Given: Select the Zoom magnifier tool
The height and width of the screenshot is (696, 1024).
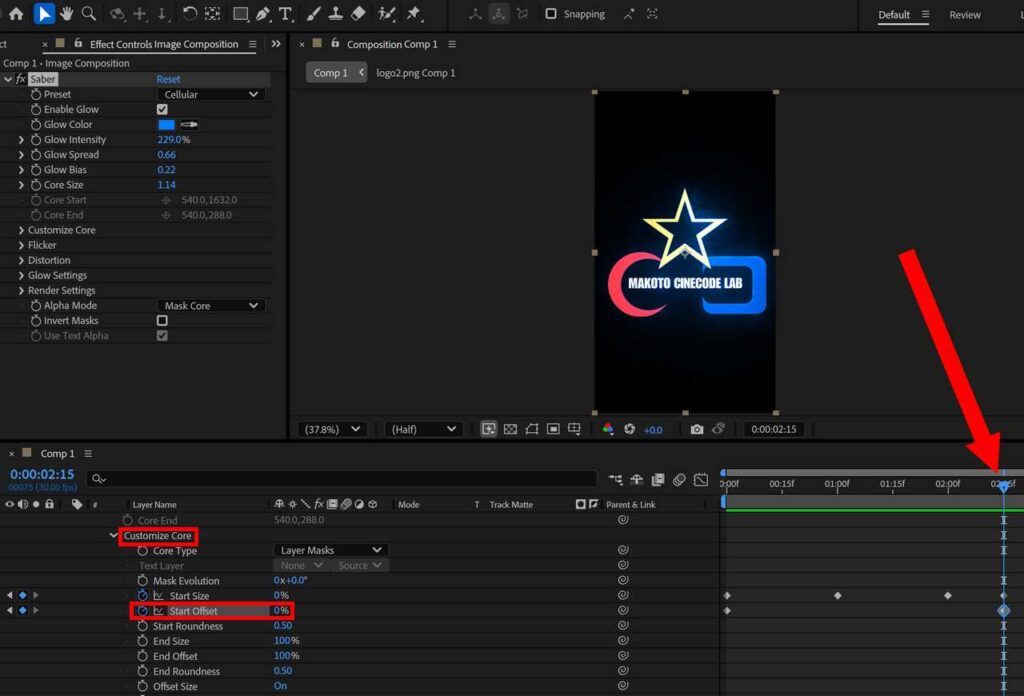Looking at the screenshot, I should [89, 13].
